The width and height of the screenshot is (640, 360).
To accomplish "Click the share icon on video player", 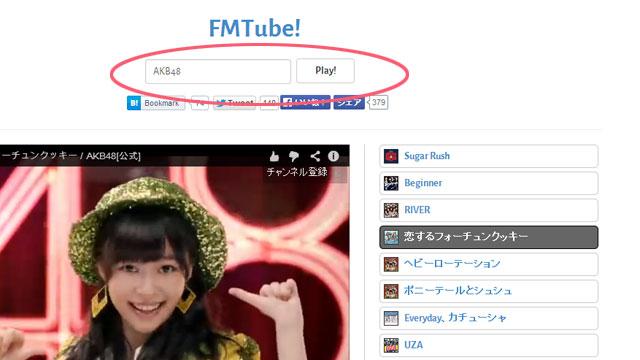I will (x=315, y=156).
